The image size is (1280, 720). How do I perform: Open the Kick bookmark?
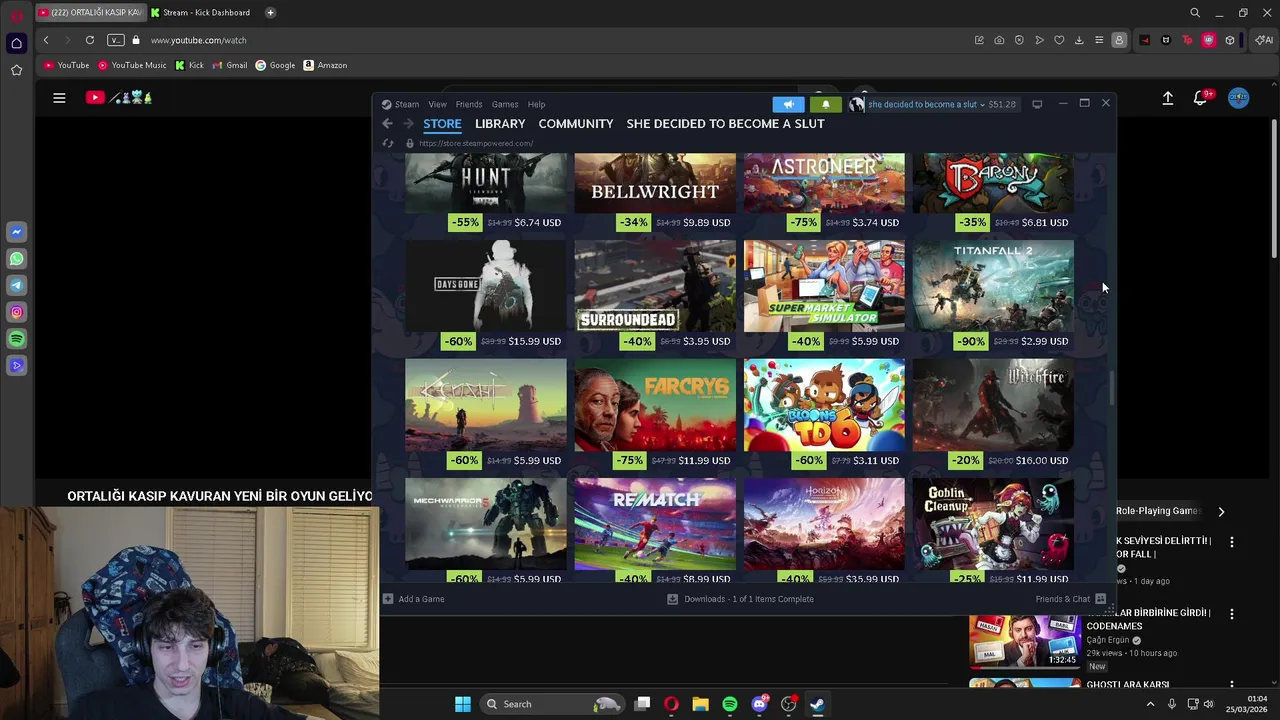pyautogui.click(x=189, y=65)
